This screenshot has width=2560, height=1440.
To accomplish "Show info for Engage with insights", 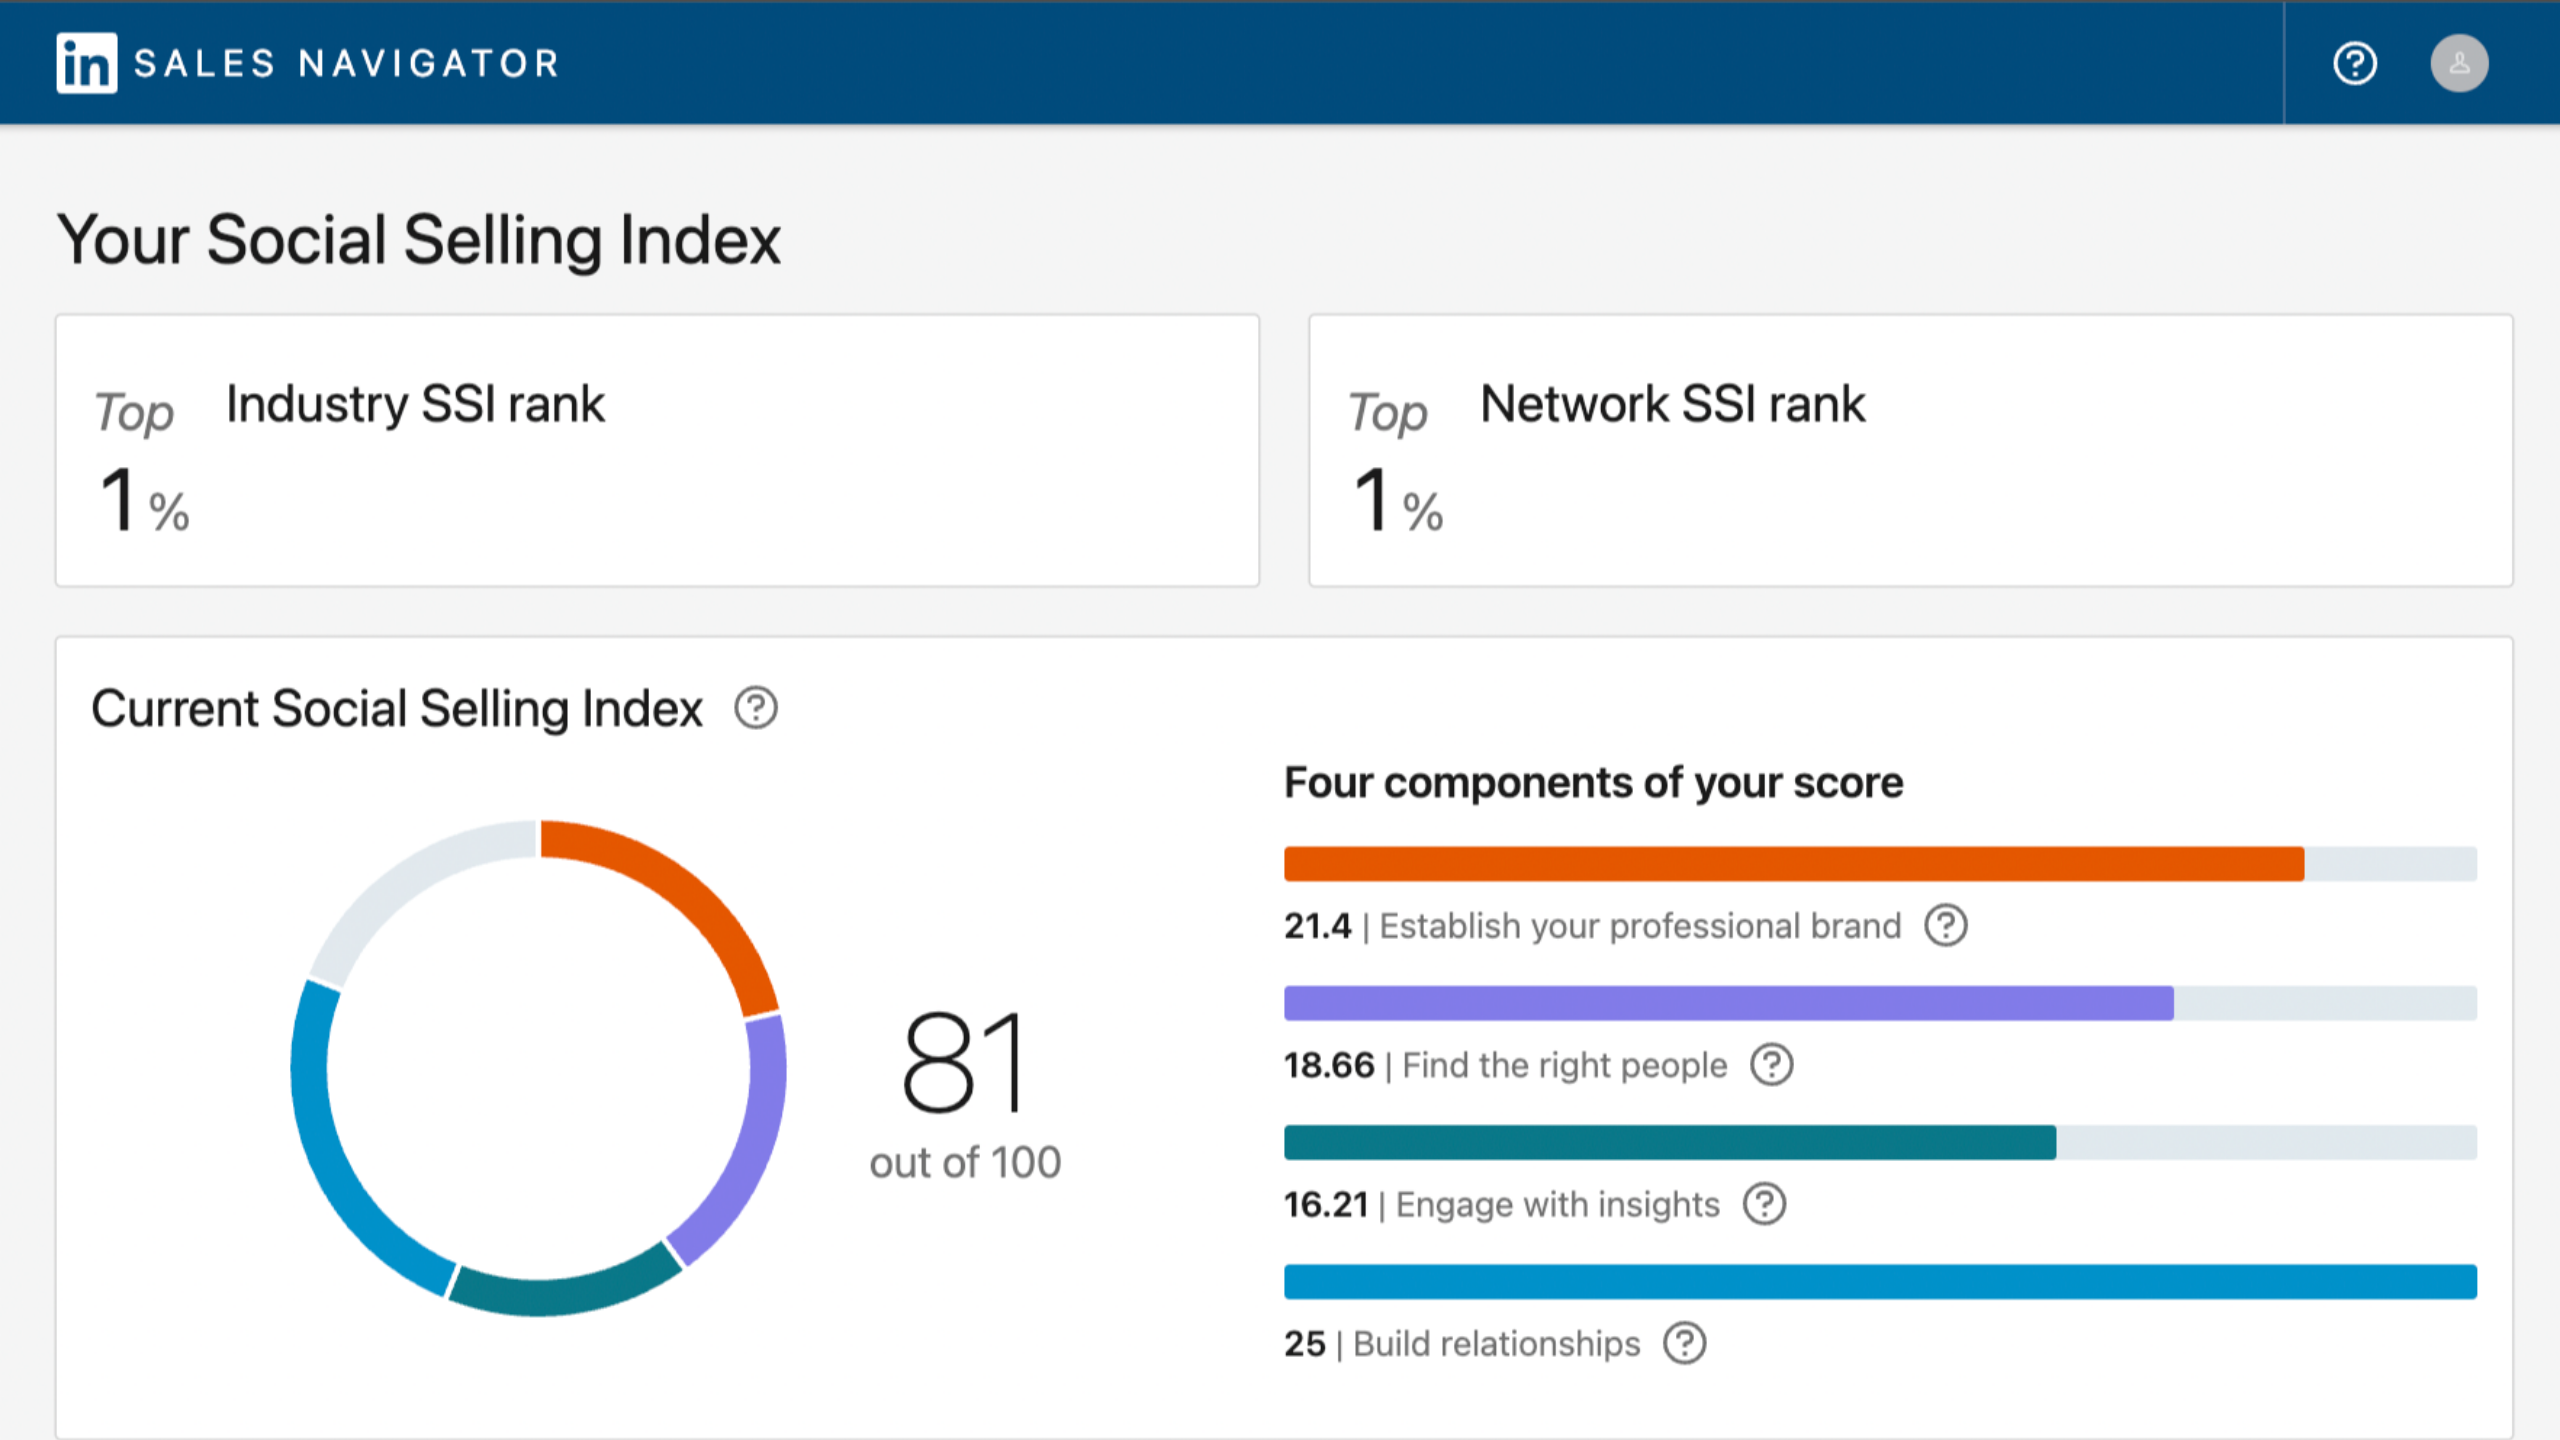I will [x=1765, y=1204].
